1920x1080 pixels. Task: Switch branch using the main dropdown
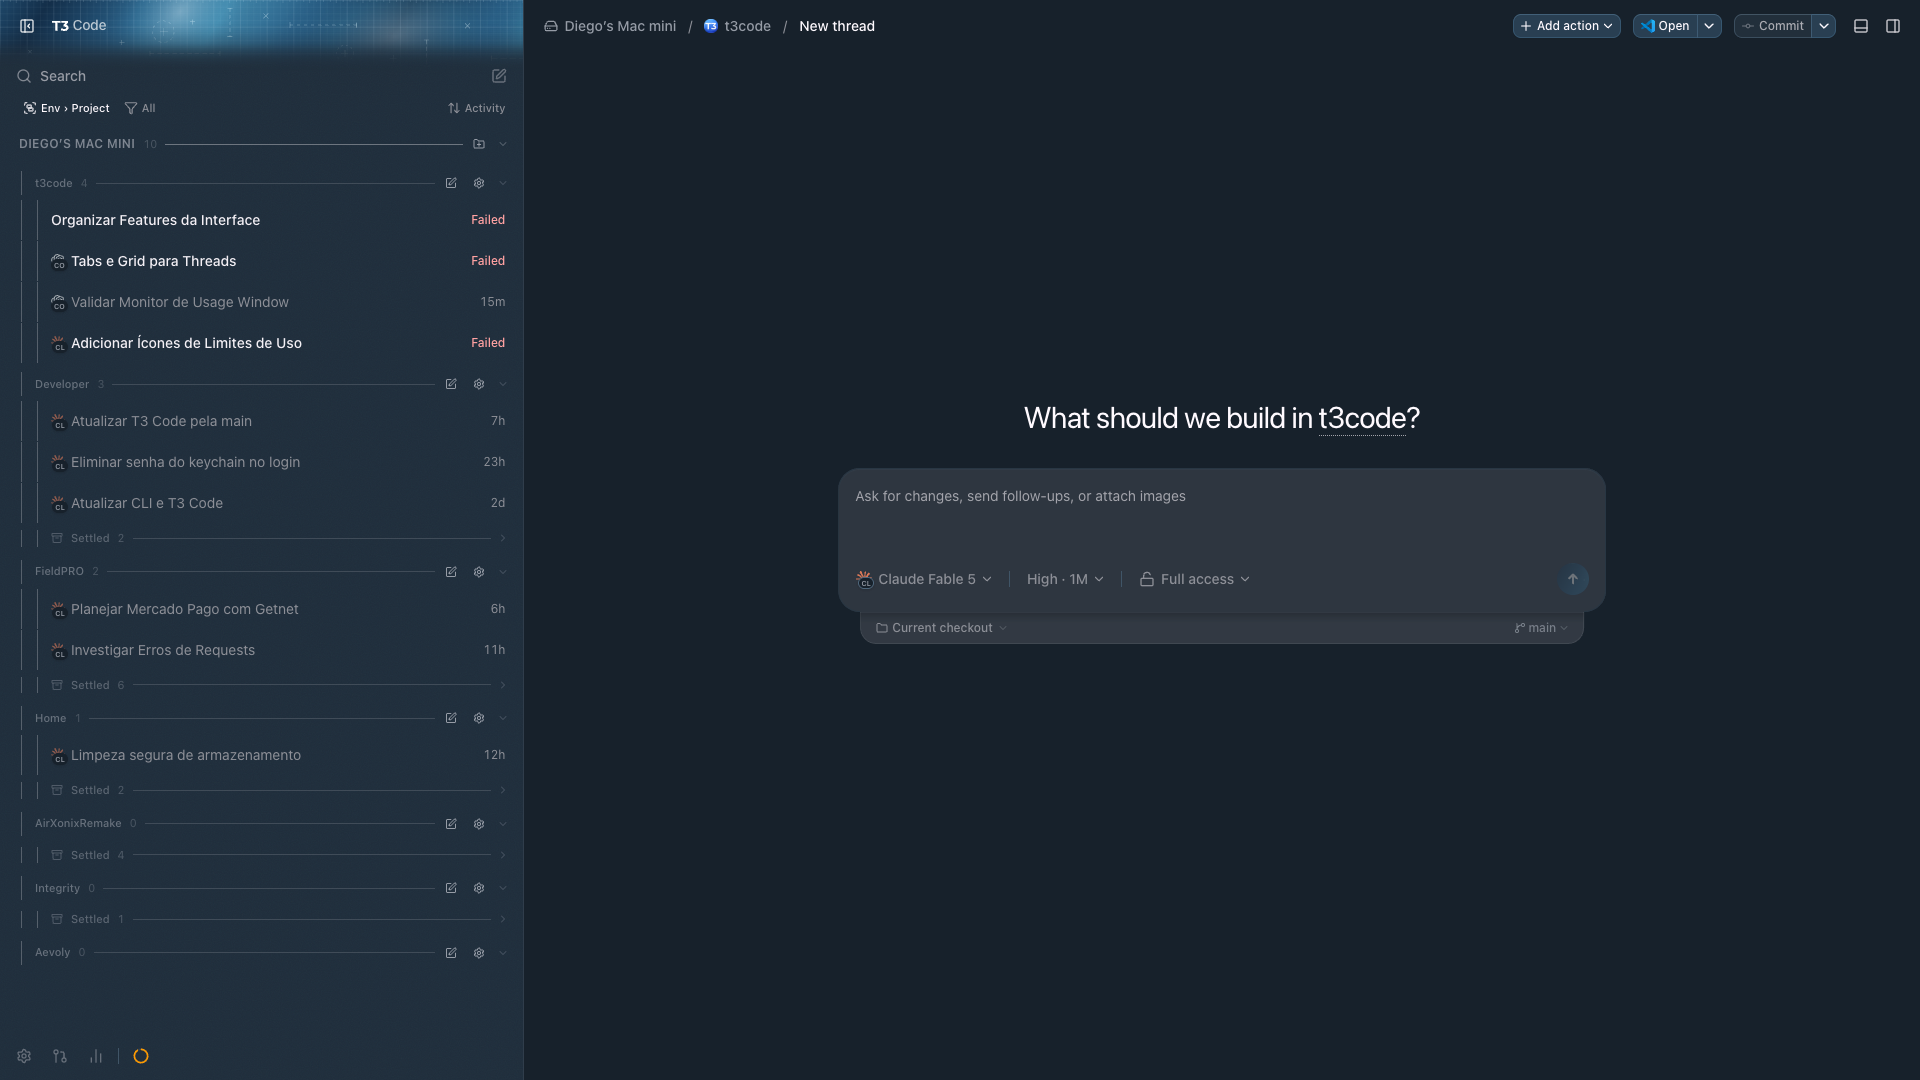point(1541,628)
